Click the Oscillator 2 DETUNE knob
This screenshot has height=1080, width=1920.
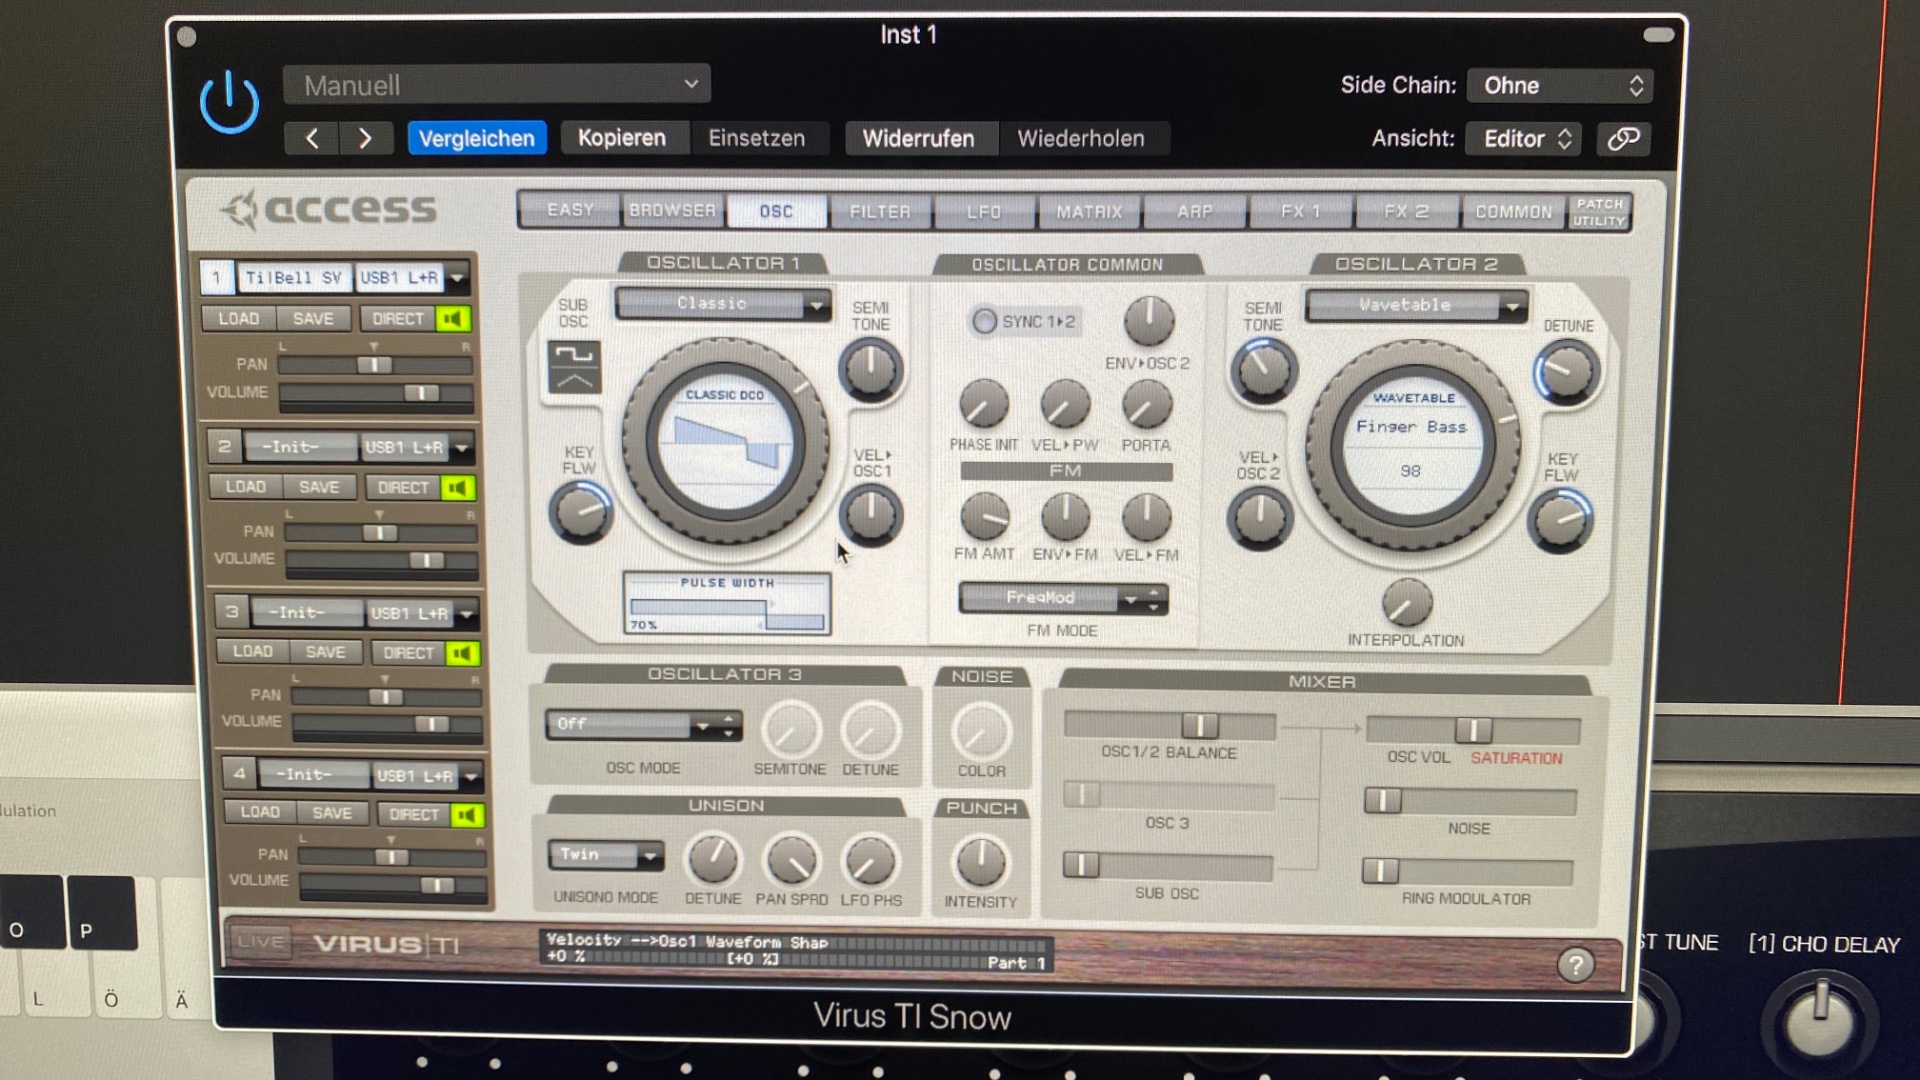(x=1566, y=372)
